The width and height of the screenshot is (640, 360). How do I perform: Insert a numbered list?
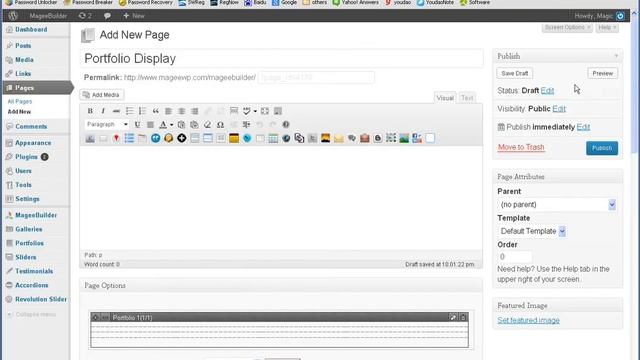tap(142, 111)
